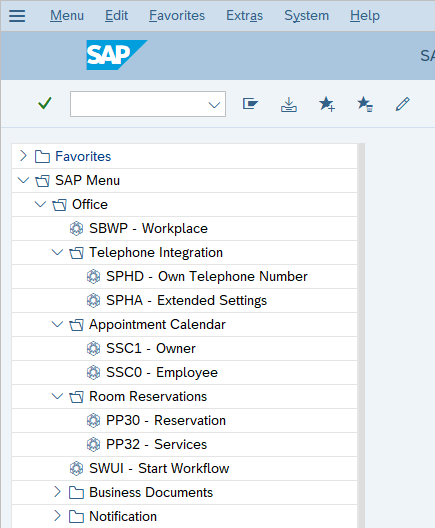This screenshot has width=435, height=528.
Task: Click the tree vertical scrollbar
Action: coord(361,335)
